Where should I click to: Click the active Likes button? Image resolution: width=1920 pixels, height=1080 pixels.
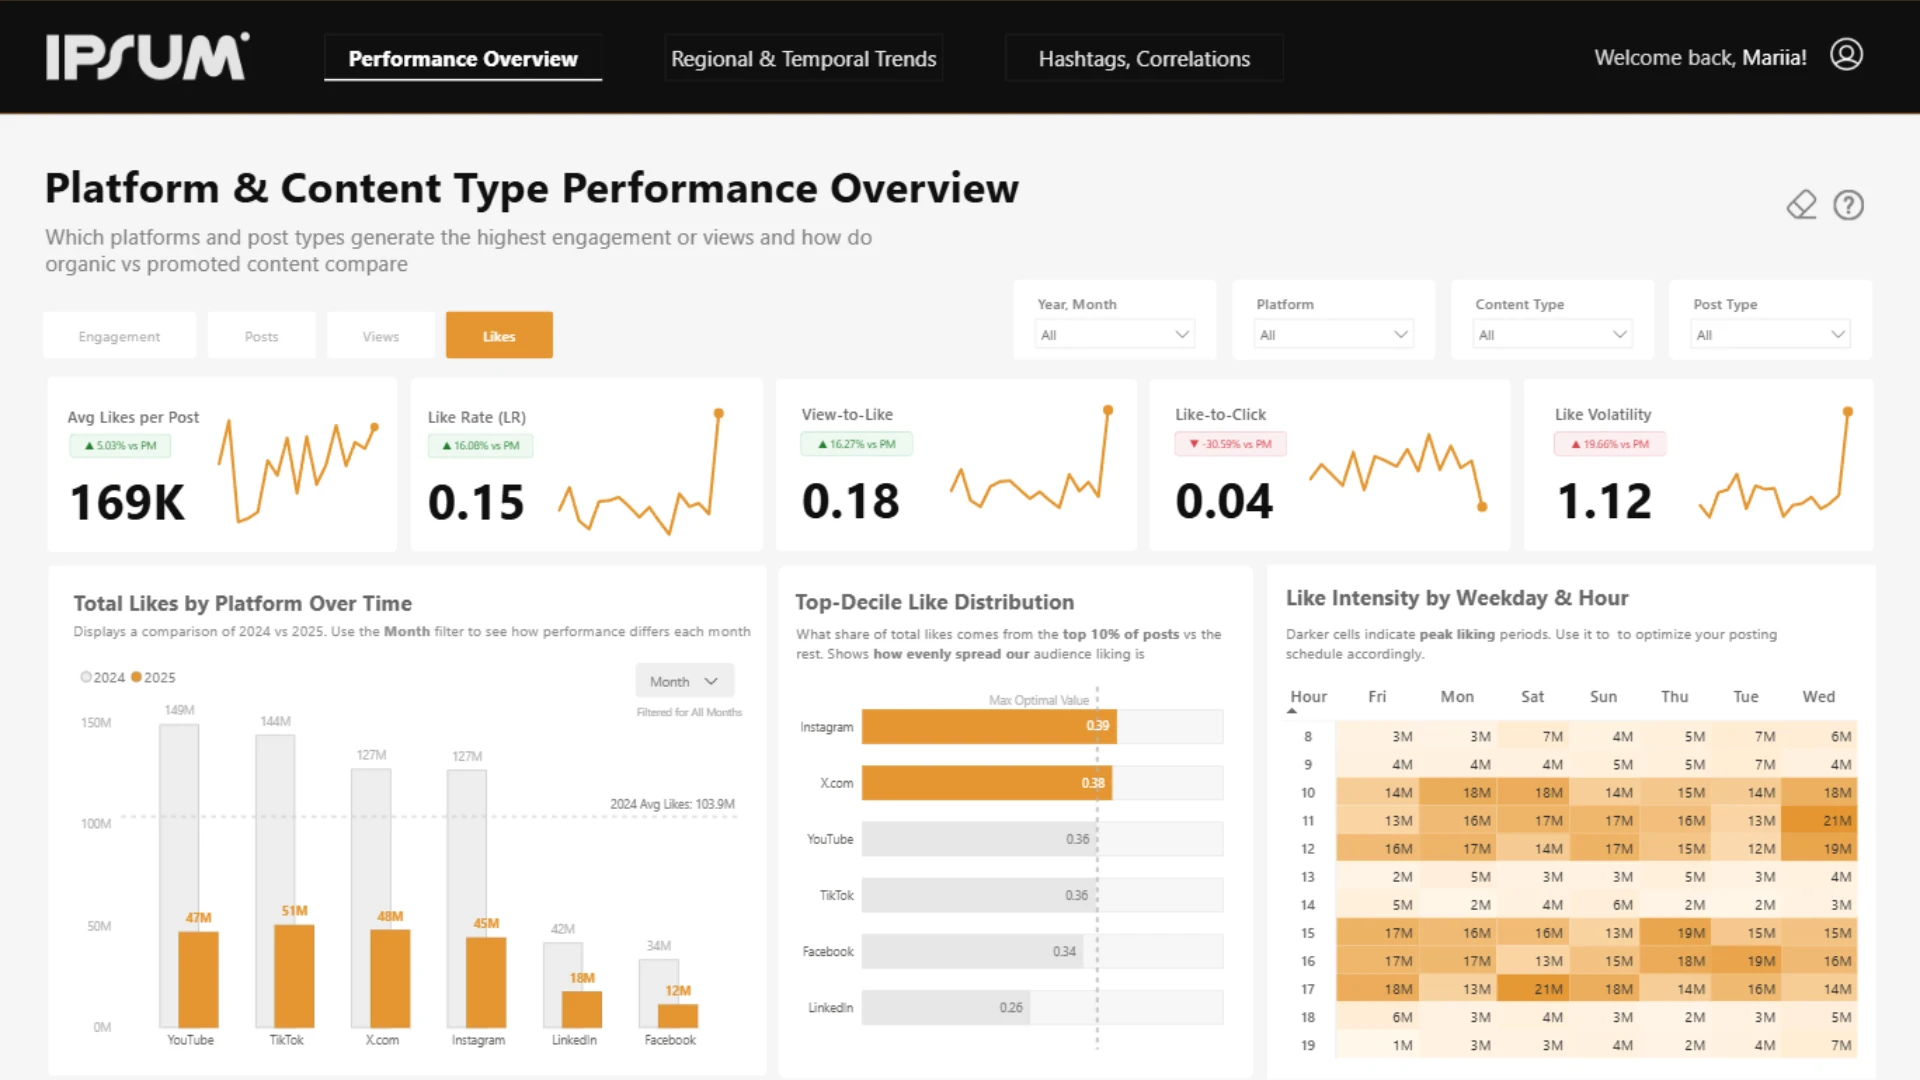tap(499, 336)
